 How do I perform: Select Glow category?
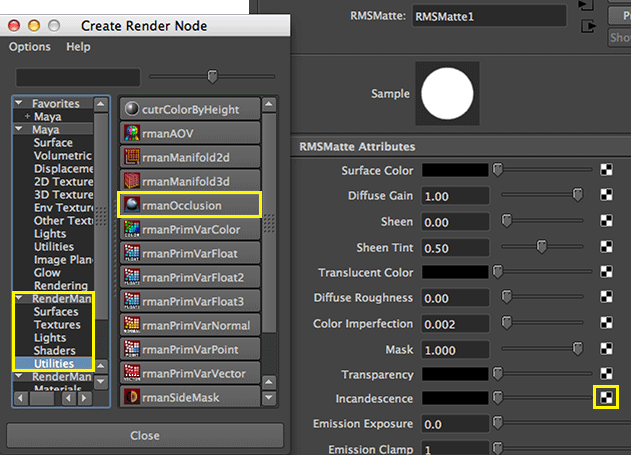pyautogui.click(x=47, y=273)
